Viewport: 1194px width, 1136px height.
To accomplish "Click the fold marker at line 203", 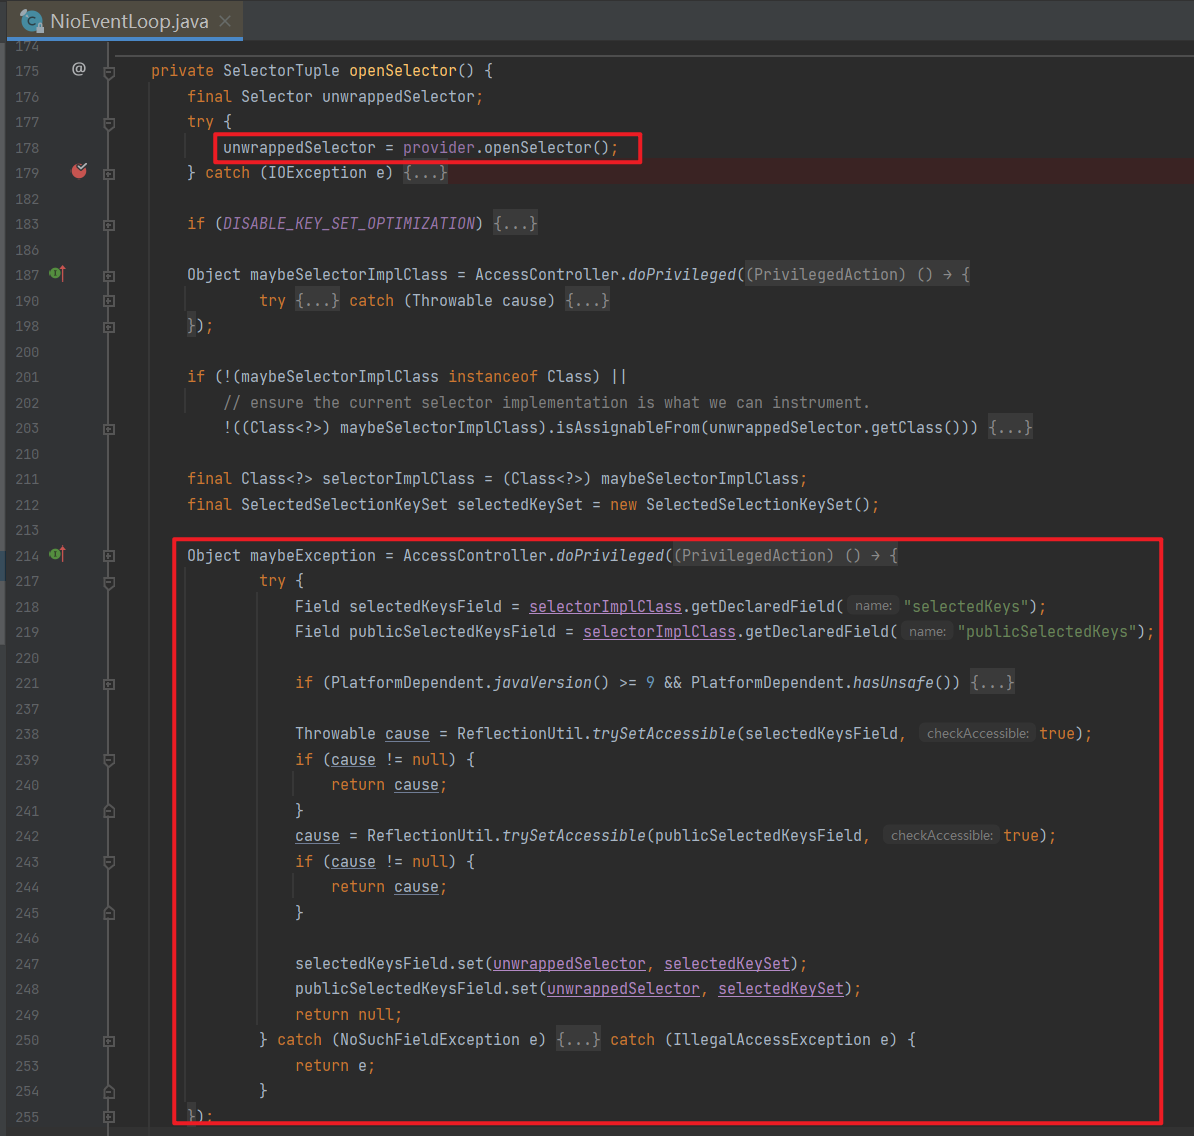I will coord(109,429).
